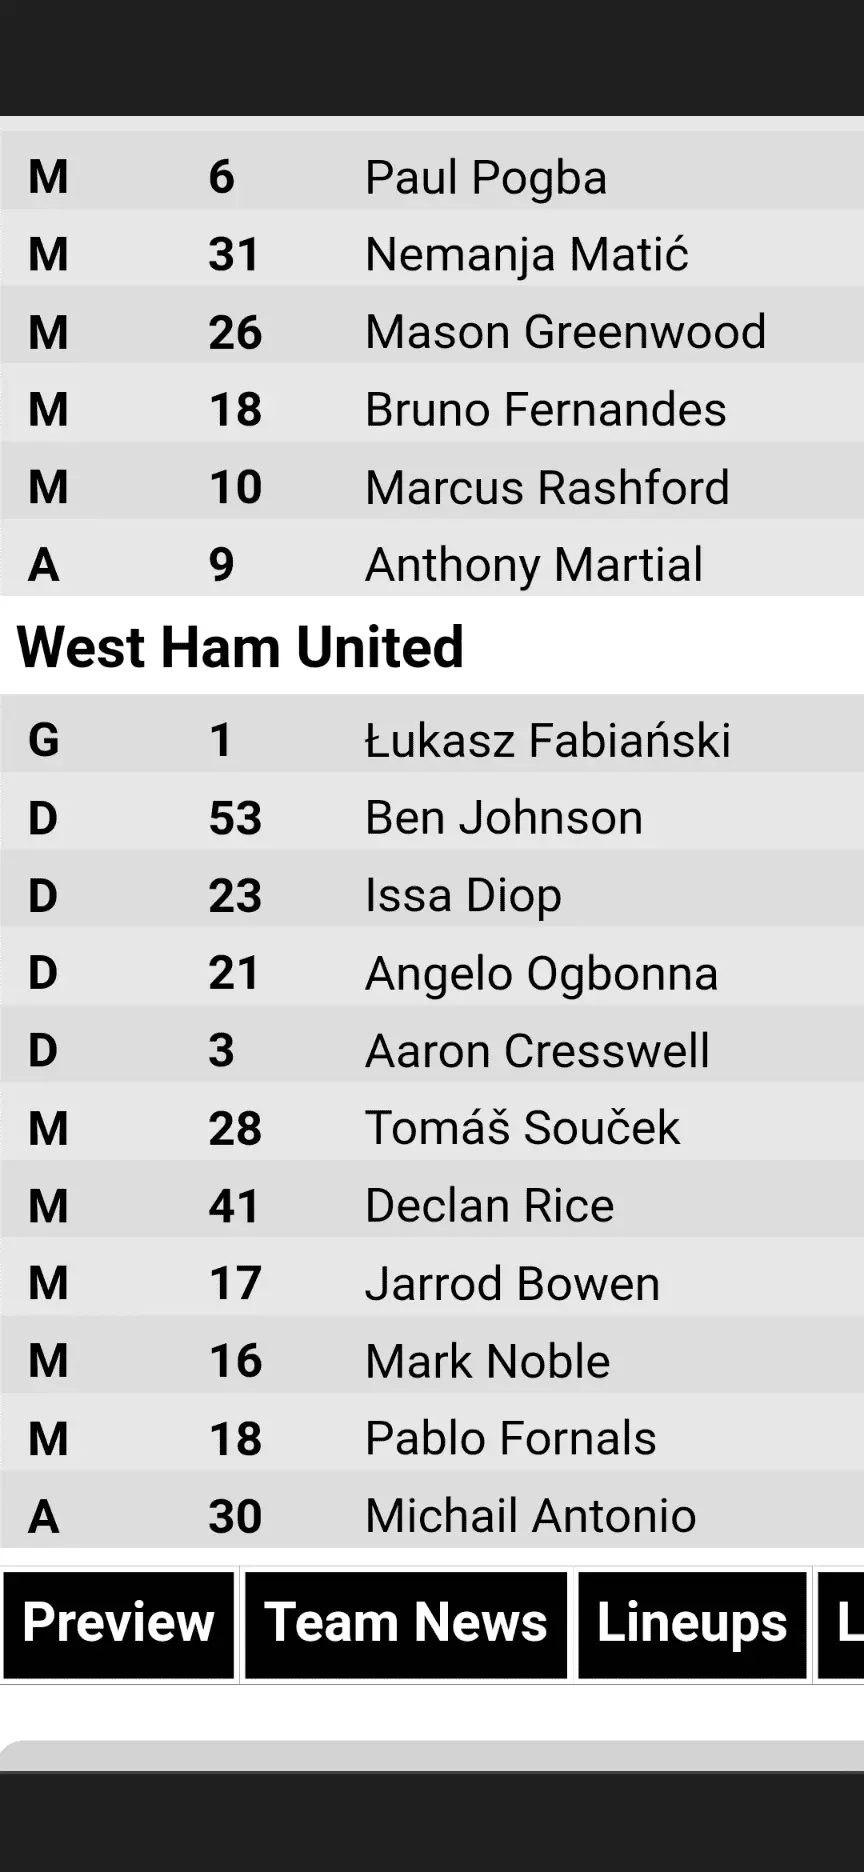Choose Declan Rice from the lineup
This screenshot has width=864, height=1872.
pos(489,1206)
